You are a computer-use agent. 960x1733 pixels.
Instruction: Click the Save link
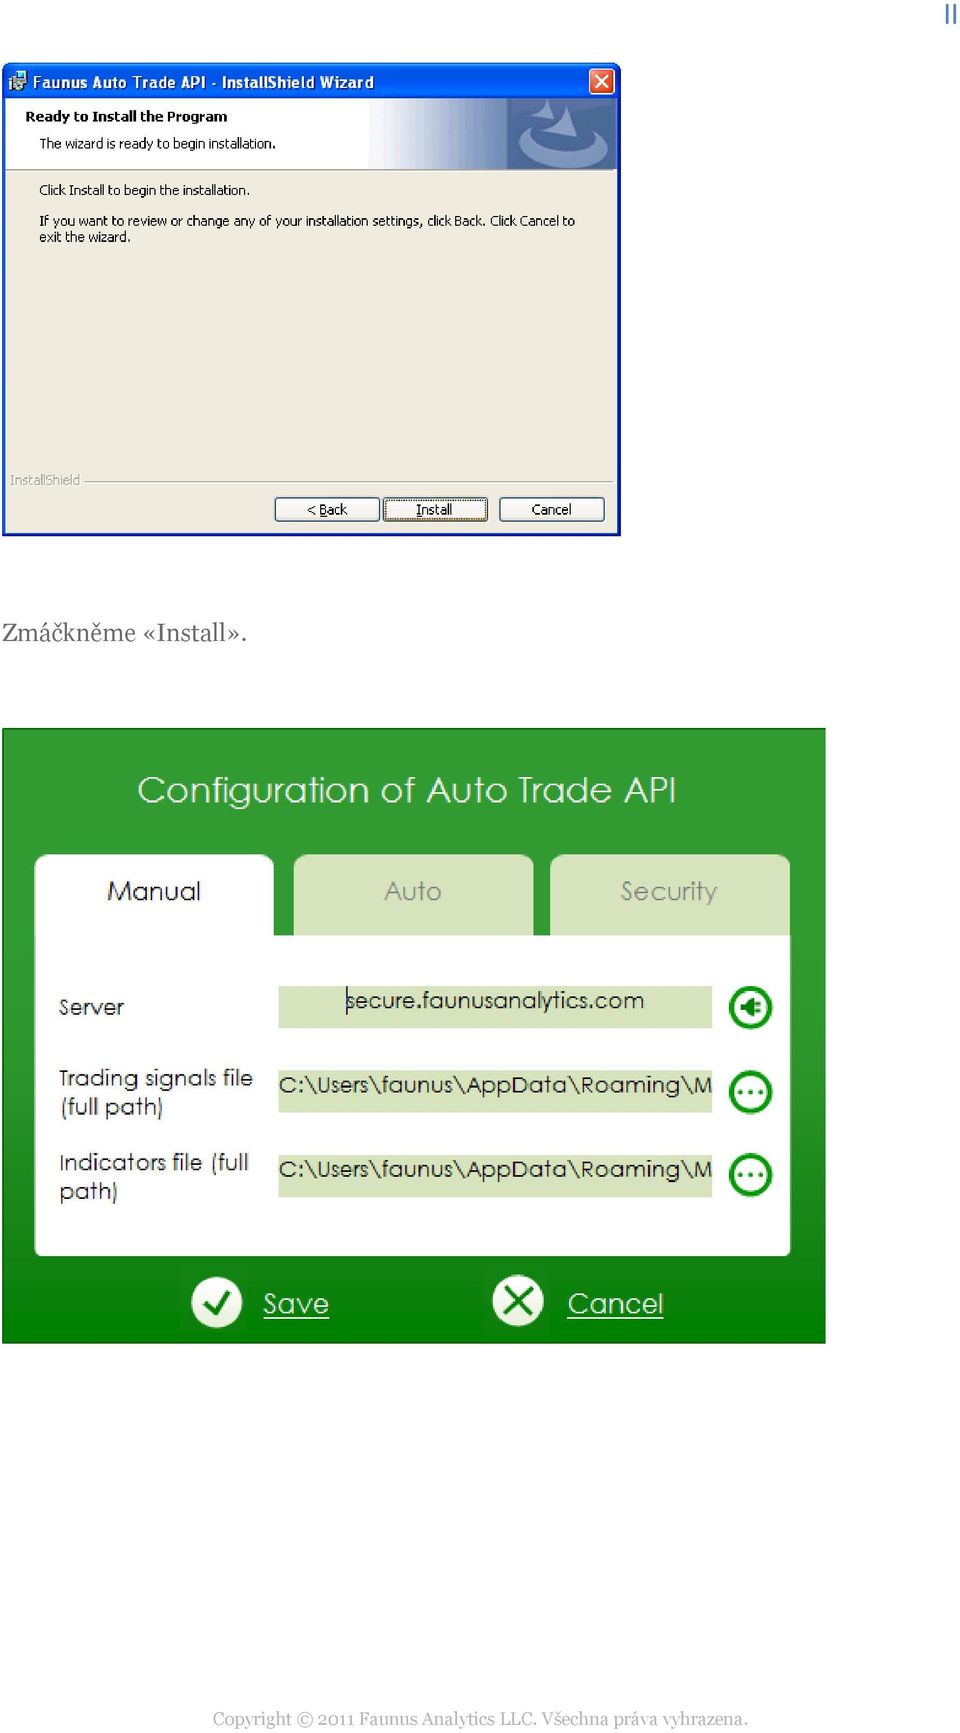pos(296,1304)
